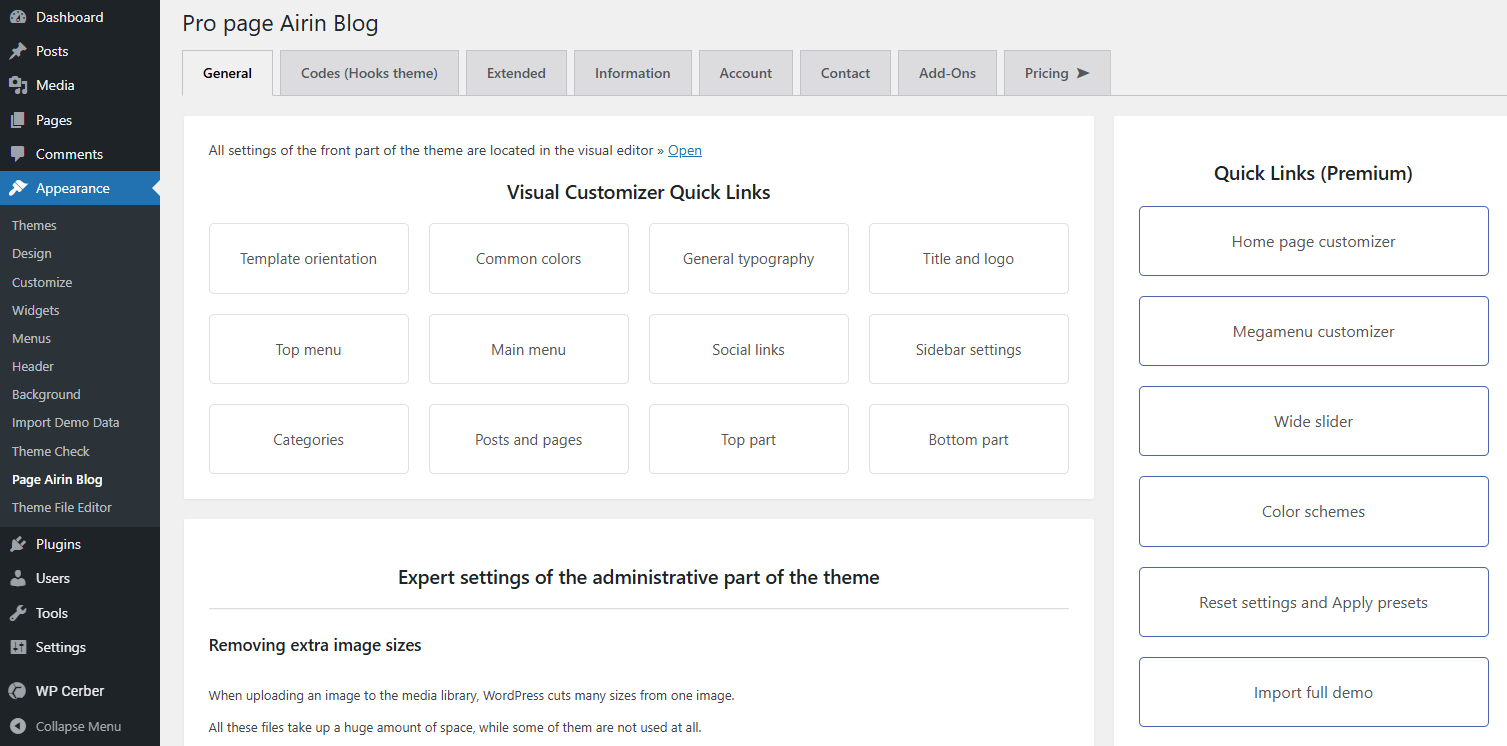This screenshot has width=1507, height=746.
Task: Click Home page customizer premium link
Action: [x=1314, y=241]
